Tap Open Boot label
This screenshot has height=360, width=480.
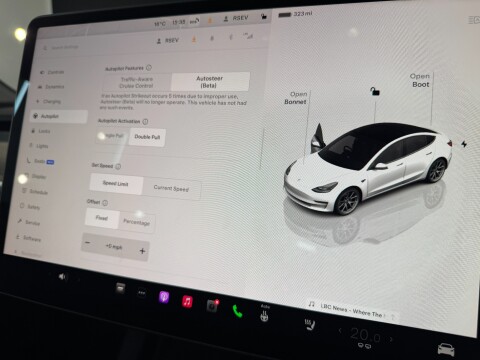(420, 80)
